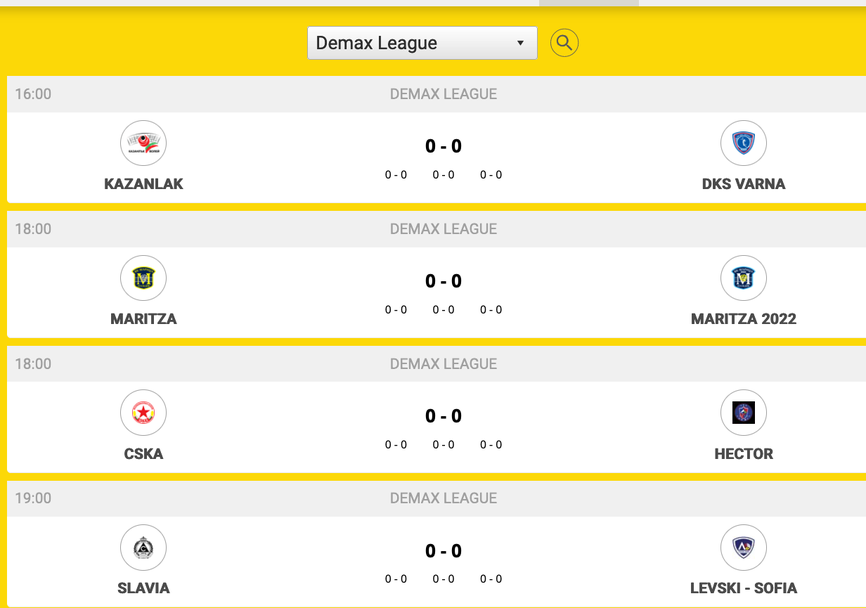The width and height of the screenshot is (866, 608).
Task: Select the HECTOR team name
Action: pyautogui.click(x=743, y=454)
